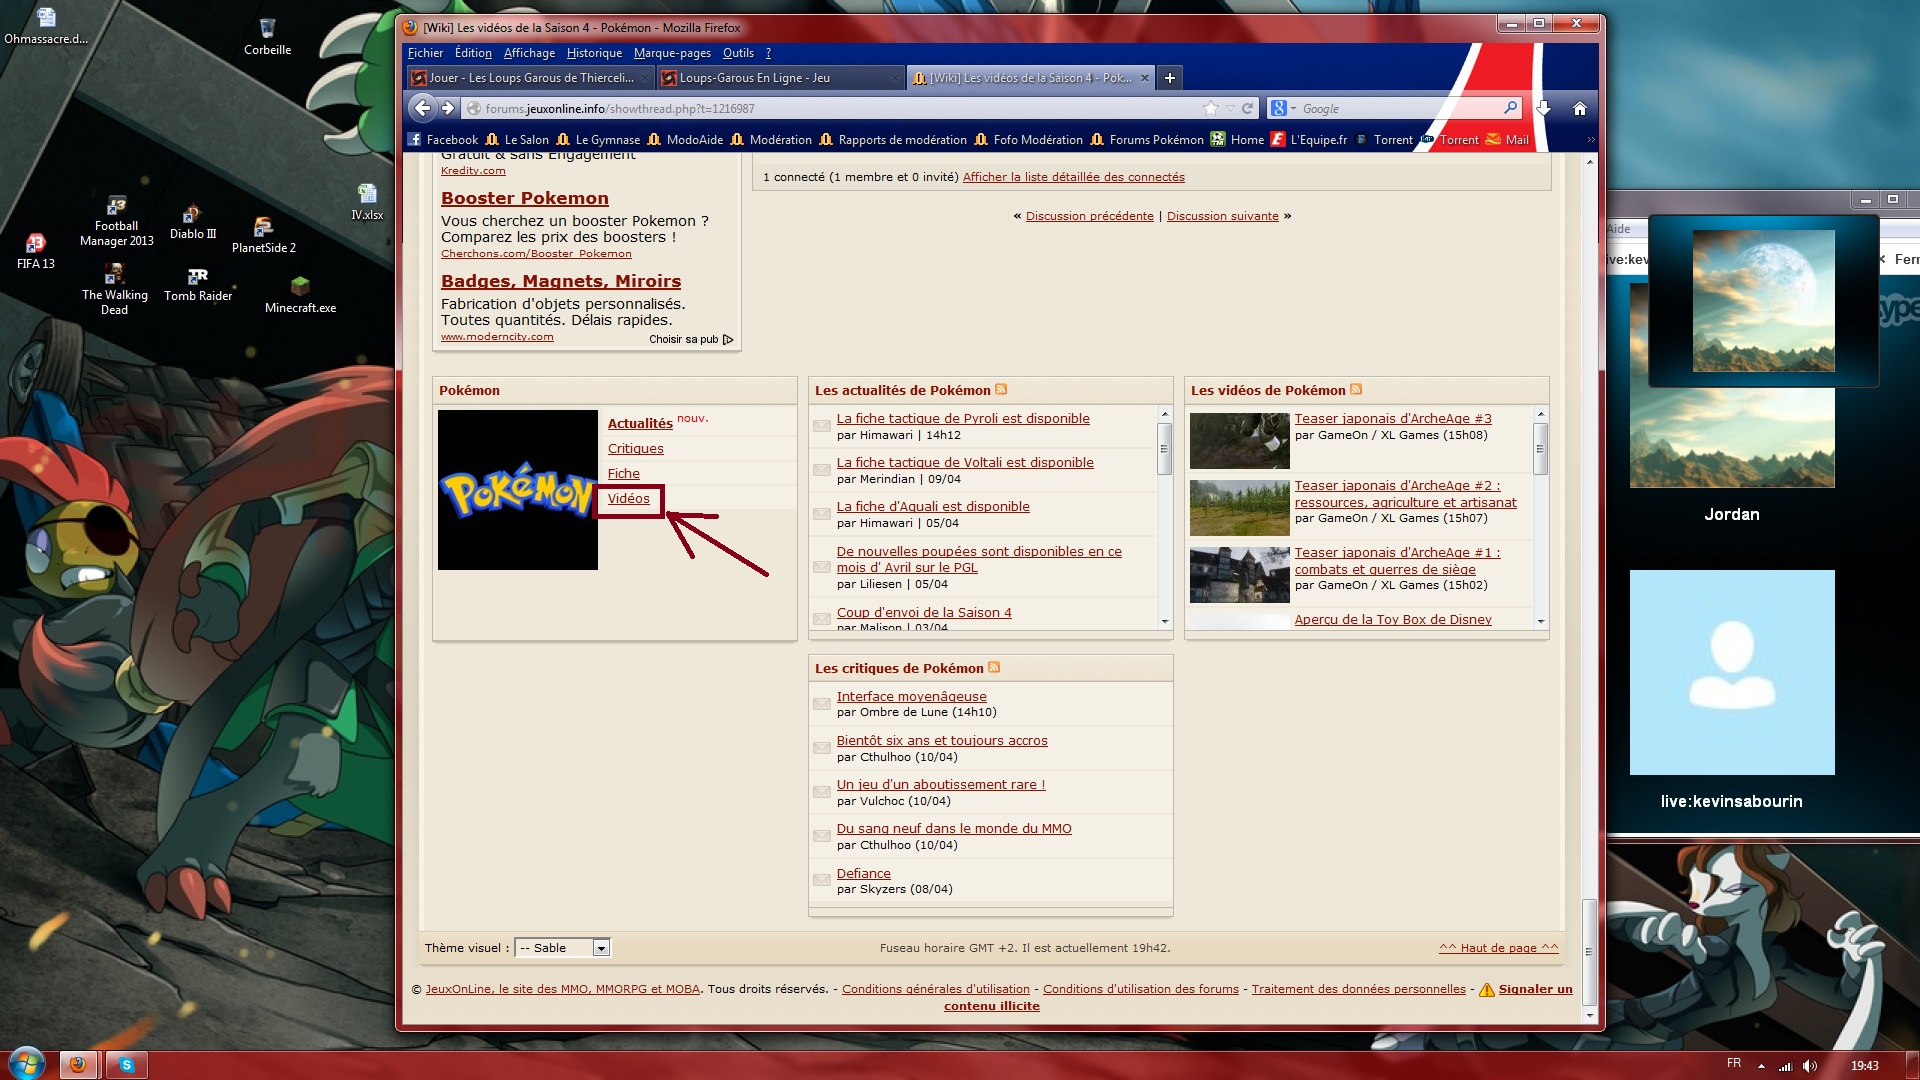Switch to Loups-Garous En Ligne - Jeu tab
The height and width of the screenshot is (1080, 1920).
780,78
